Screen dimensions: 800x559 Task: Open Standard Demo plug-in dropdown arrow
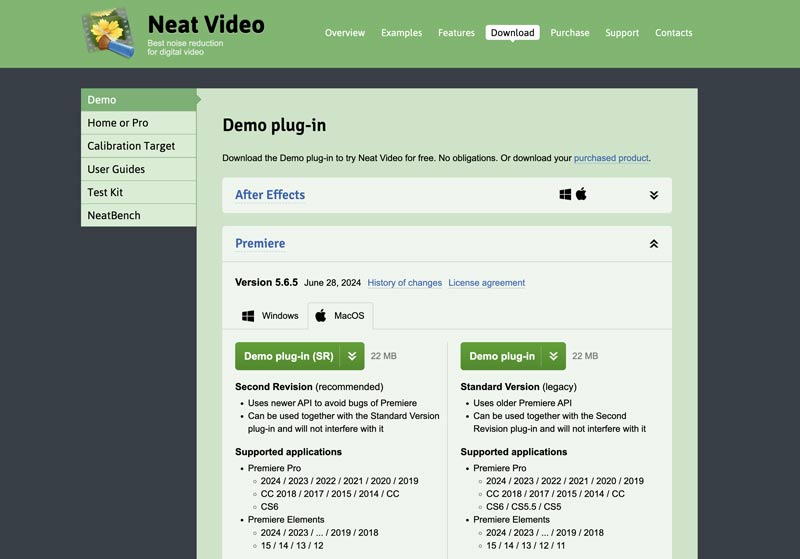[553, 356]
